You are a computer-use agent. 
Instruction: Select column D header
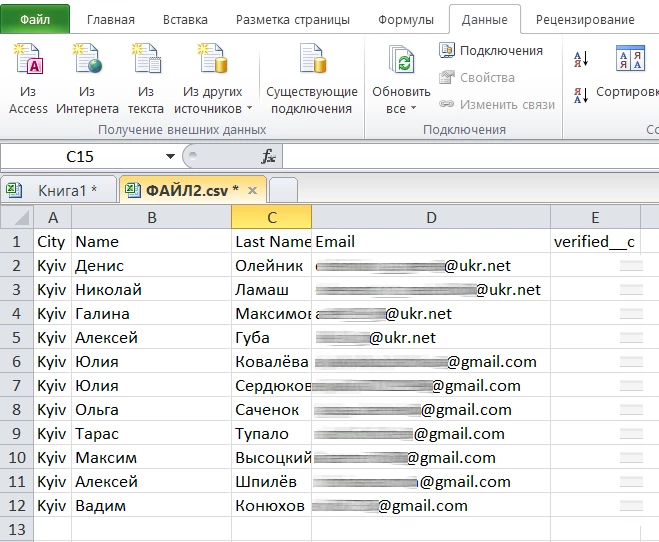tap(430, 217)
